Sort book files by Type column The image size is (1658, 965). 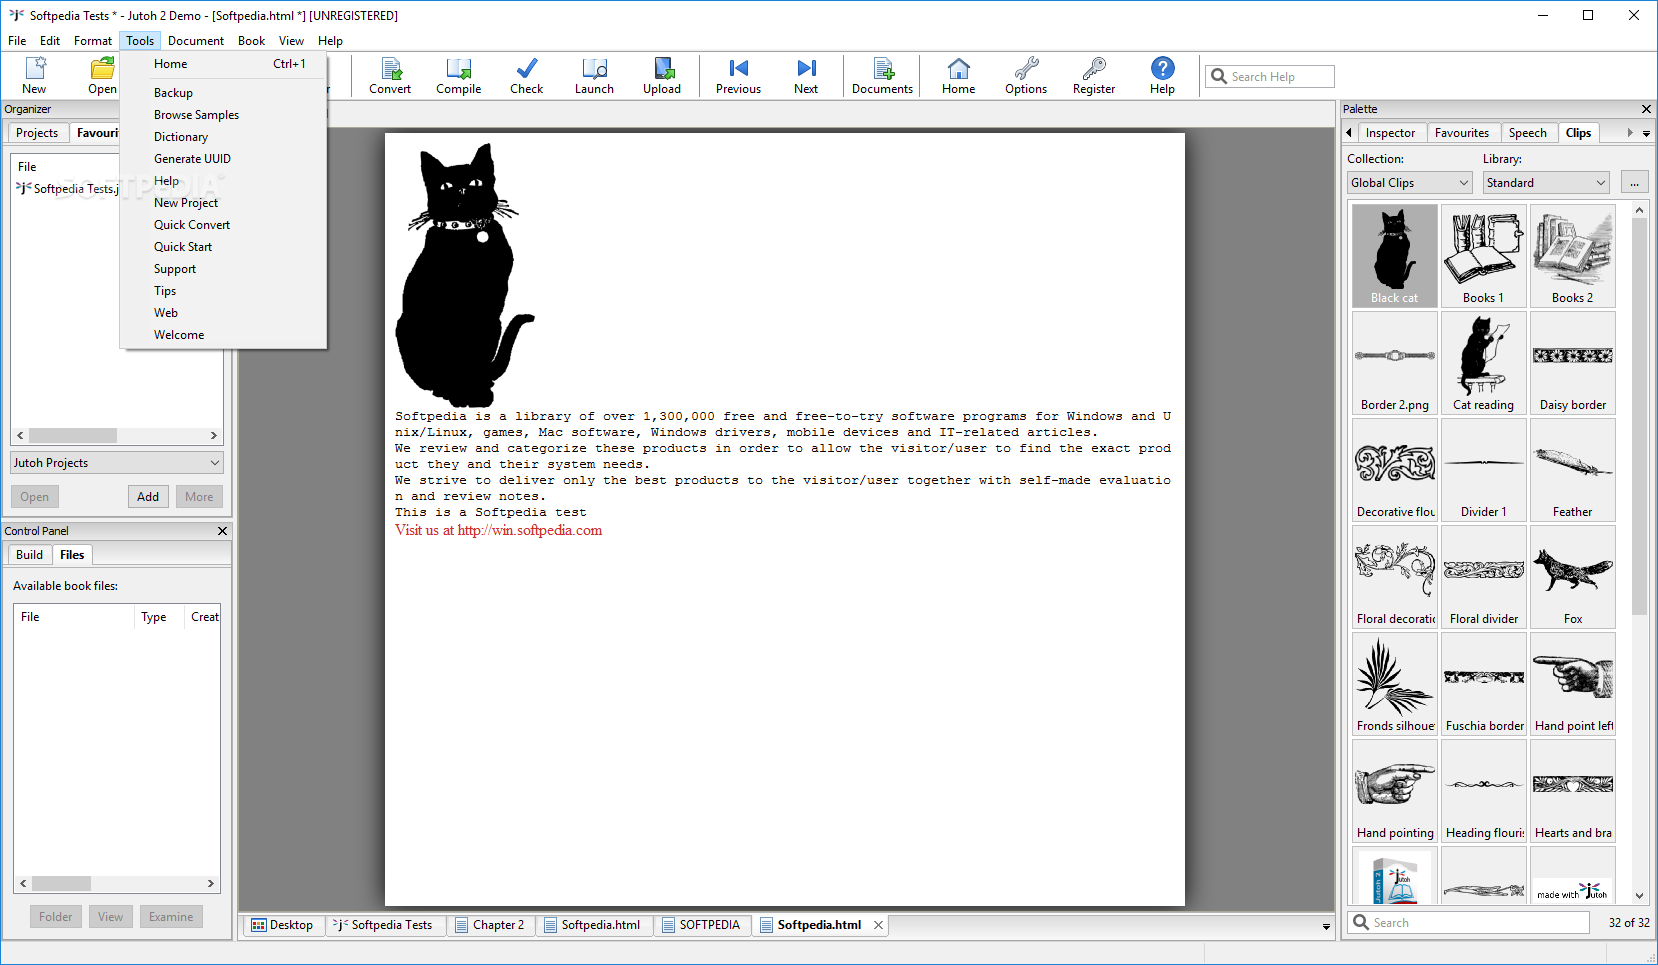point(158,617)
